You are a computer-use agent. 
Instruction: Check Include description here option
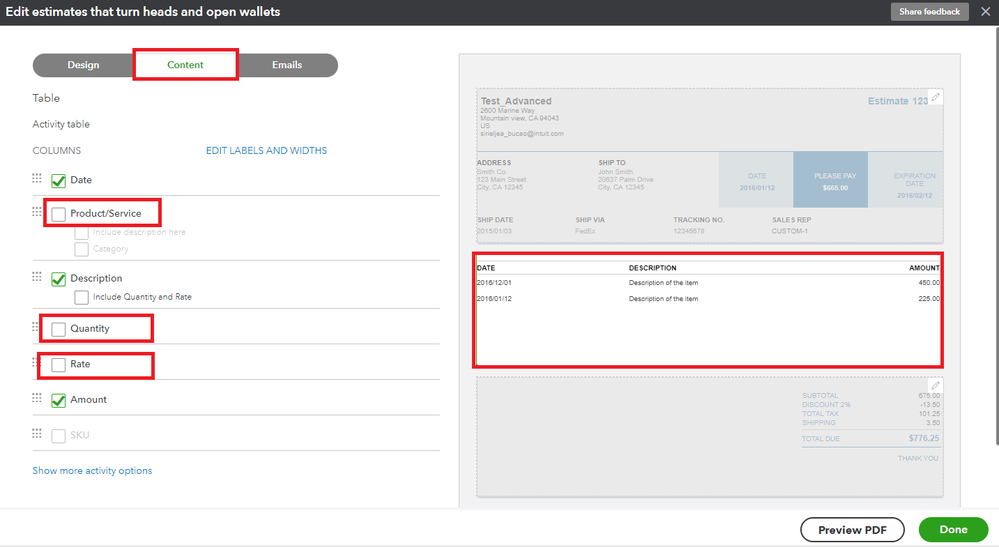(82, 232)
